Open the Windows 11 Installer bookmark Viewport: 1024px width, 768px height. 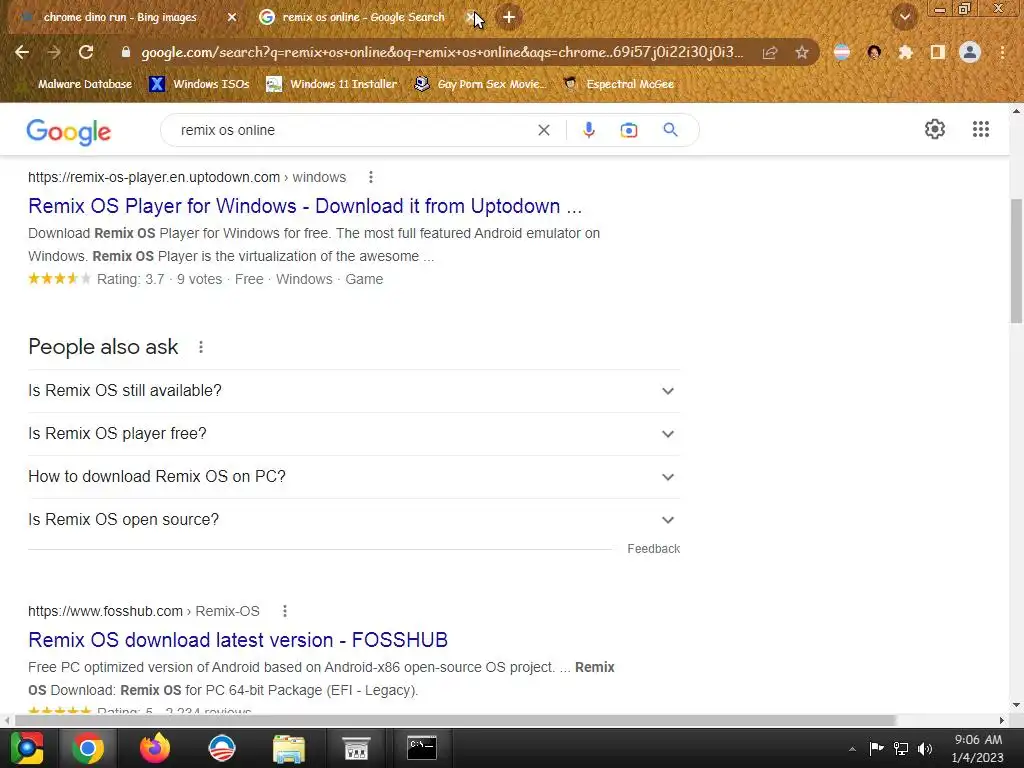pyautogui.click(x=331, y=84)
